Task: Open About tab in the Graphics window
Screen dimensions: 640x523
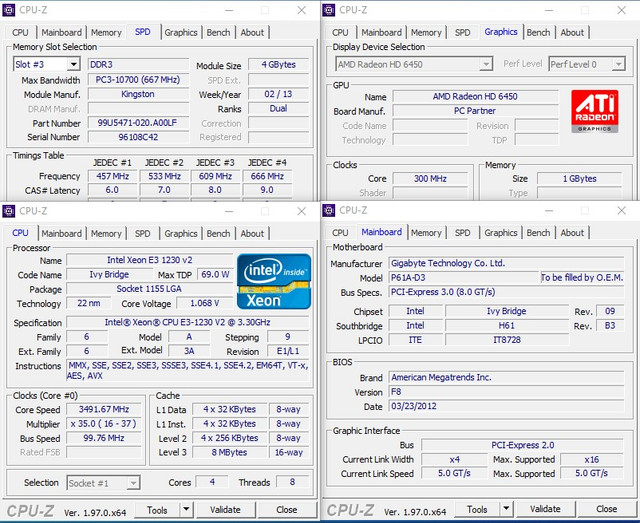Action: (572, 32)
